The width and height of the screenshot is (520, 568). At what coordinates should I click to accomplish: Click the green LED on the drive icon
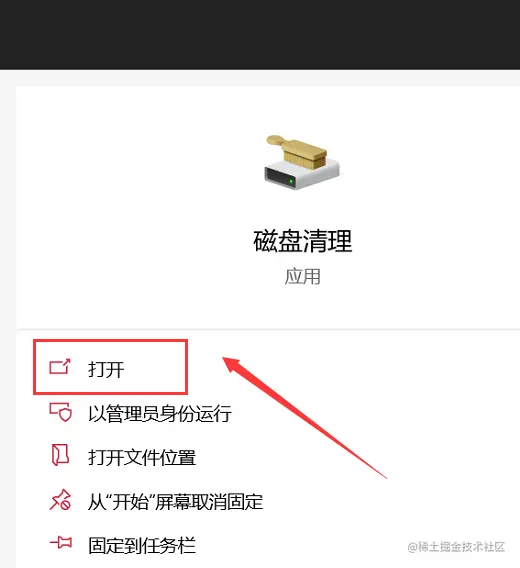[291, 181]
